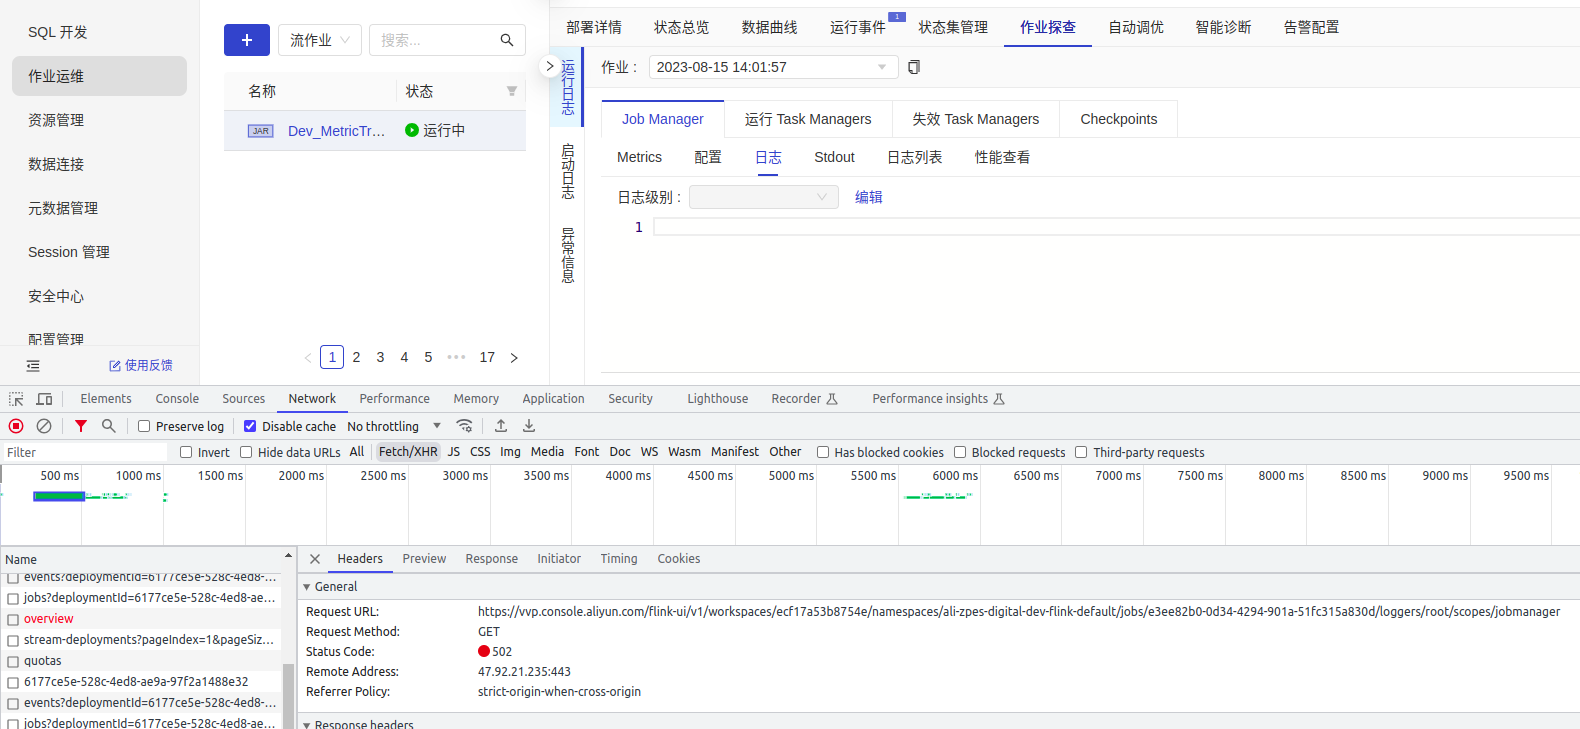This screenshot has height=729, width=1580.
Task: Open the Dev_MetricTr... job link
Action: point(336,131)
